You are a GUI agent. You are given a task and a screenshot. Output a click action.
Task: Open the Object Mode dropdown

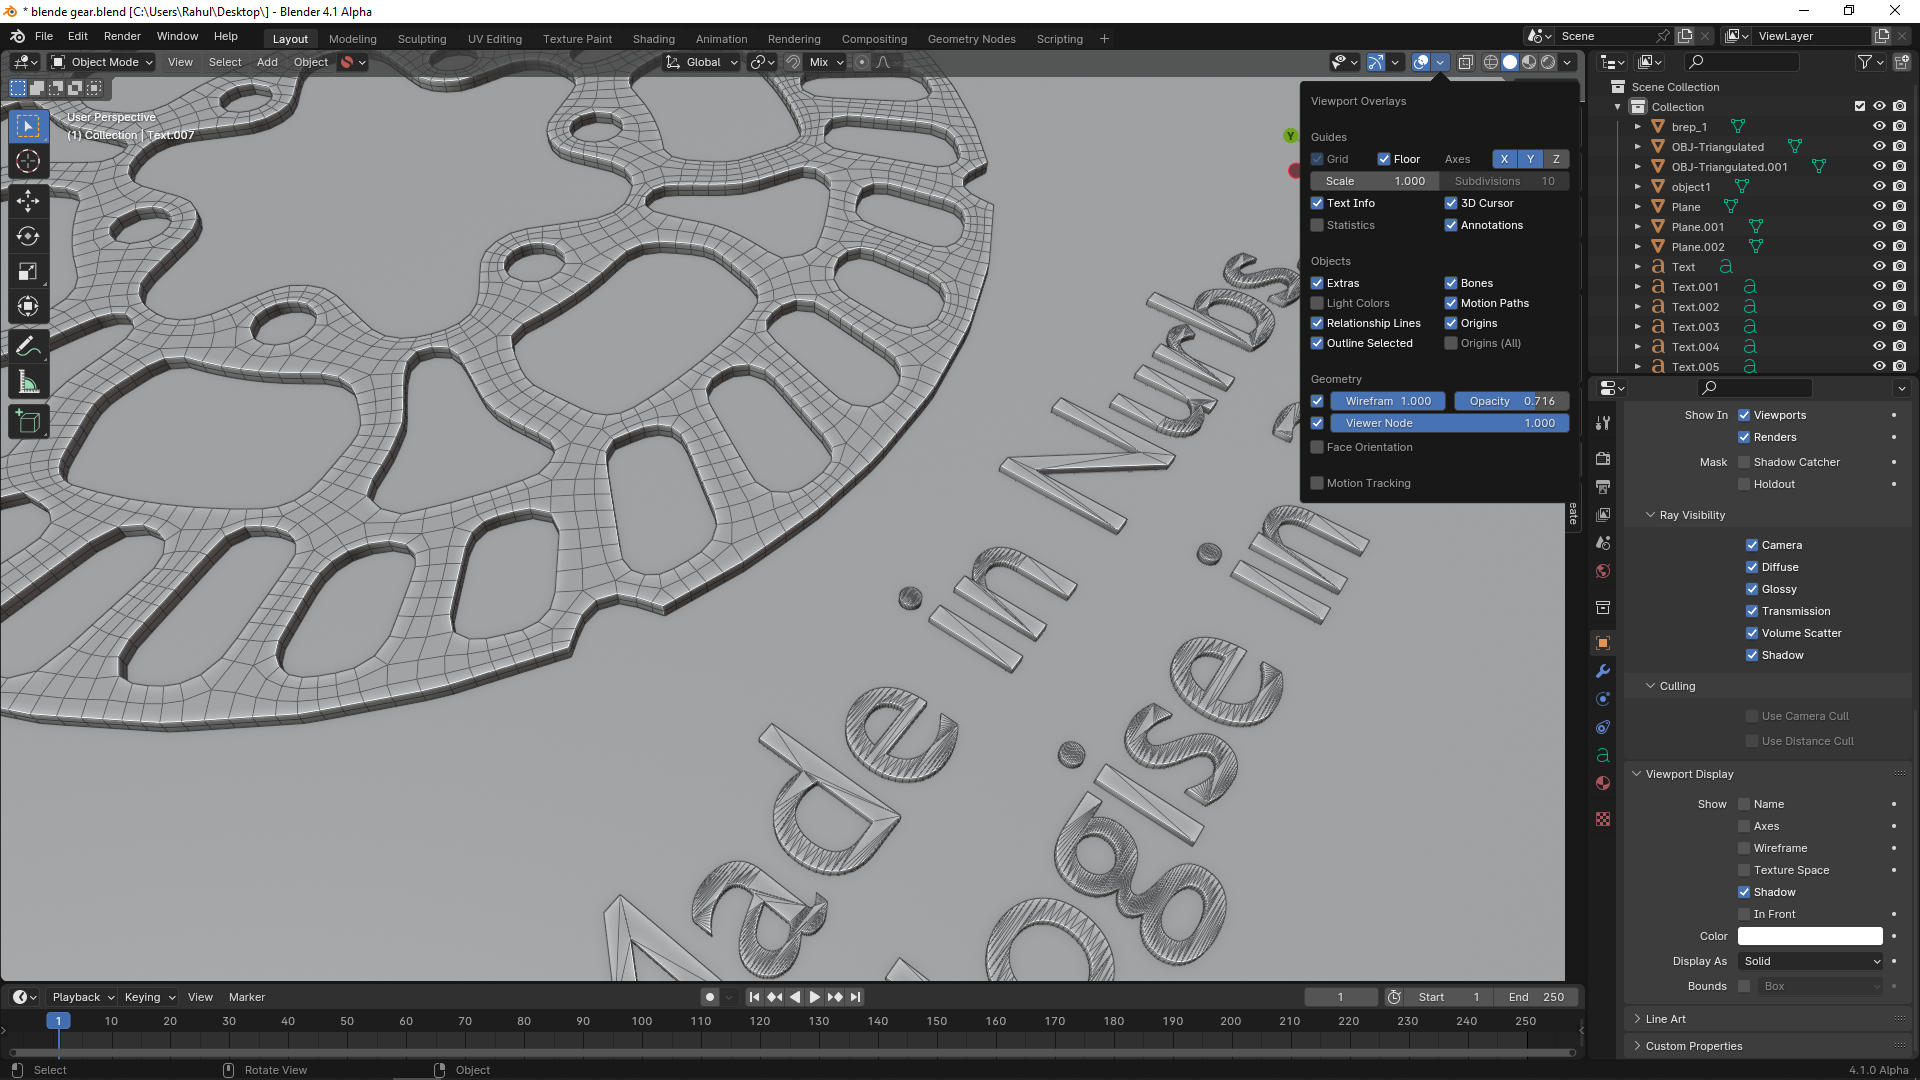tap(102, 62)
